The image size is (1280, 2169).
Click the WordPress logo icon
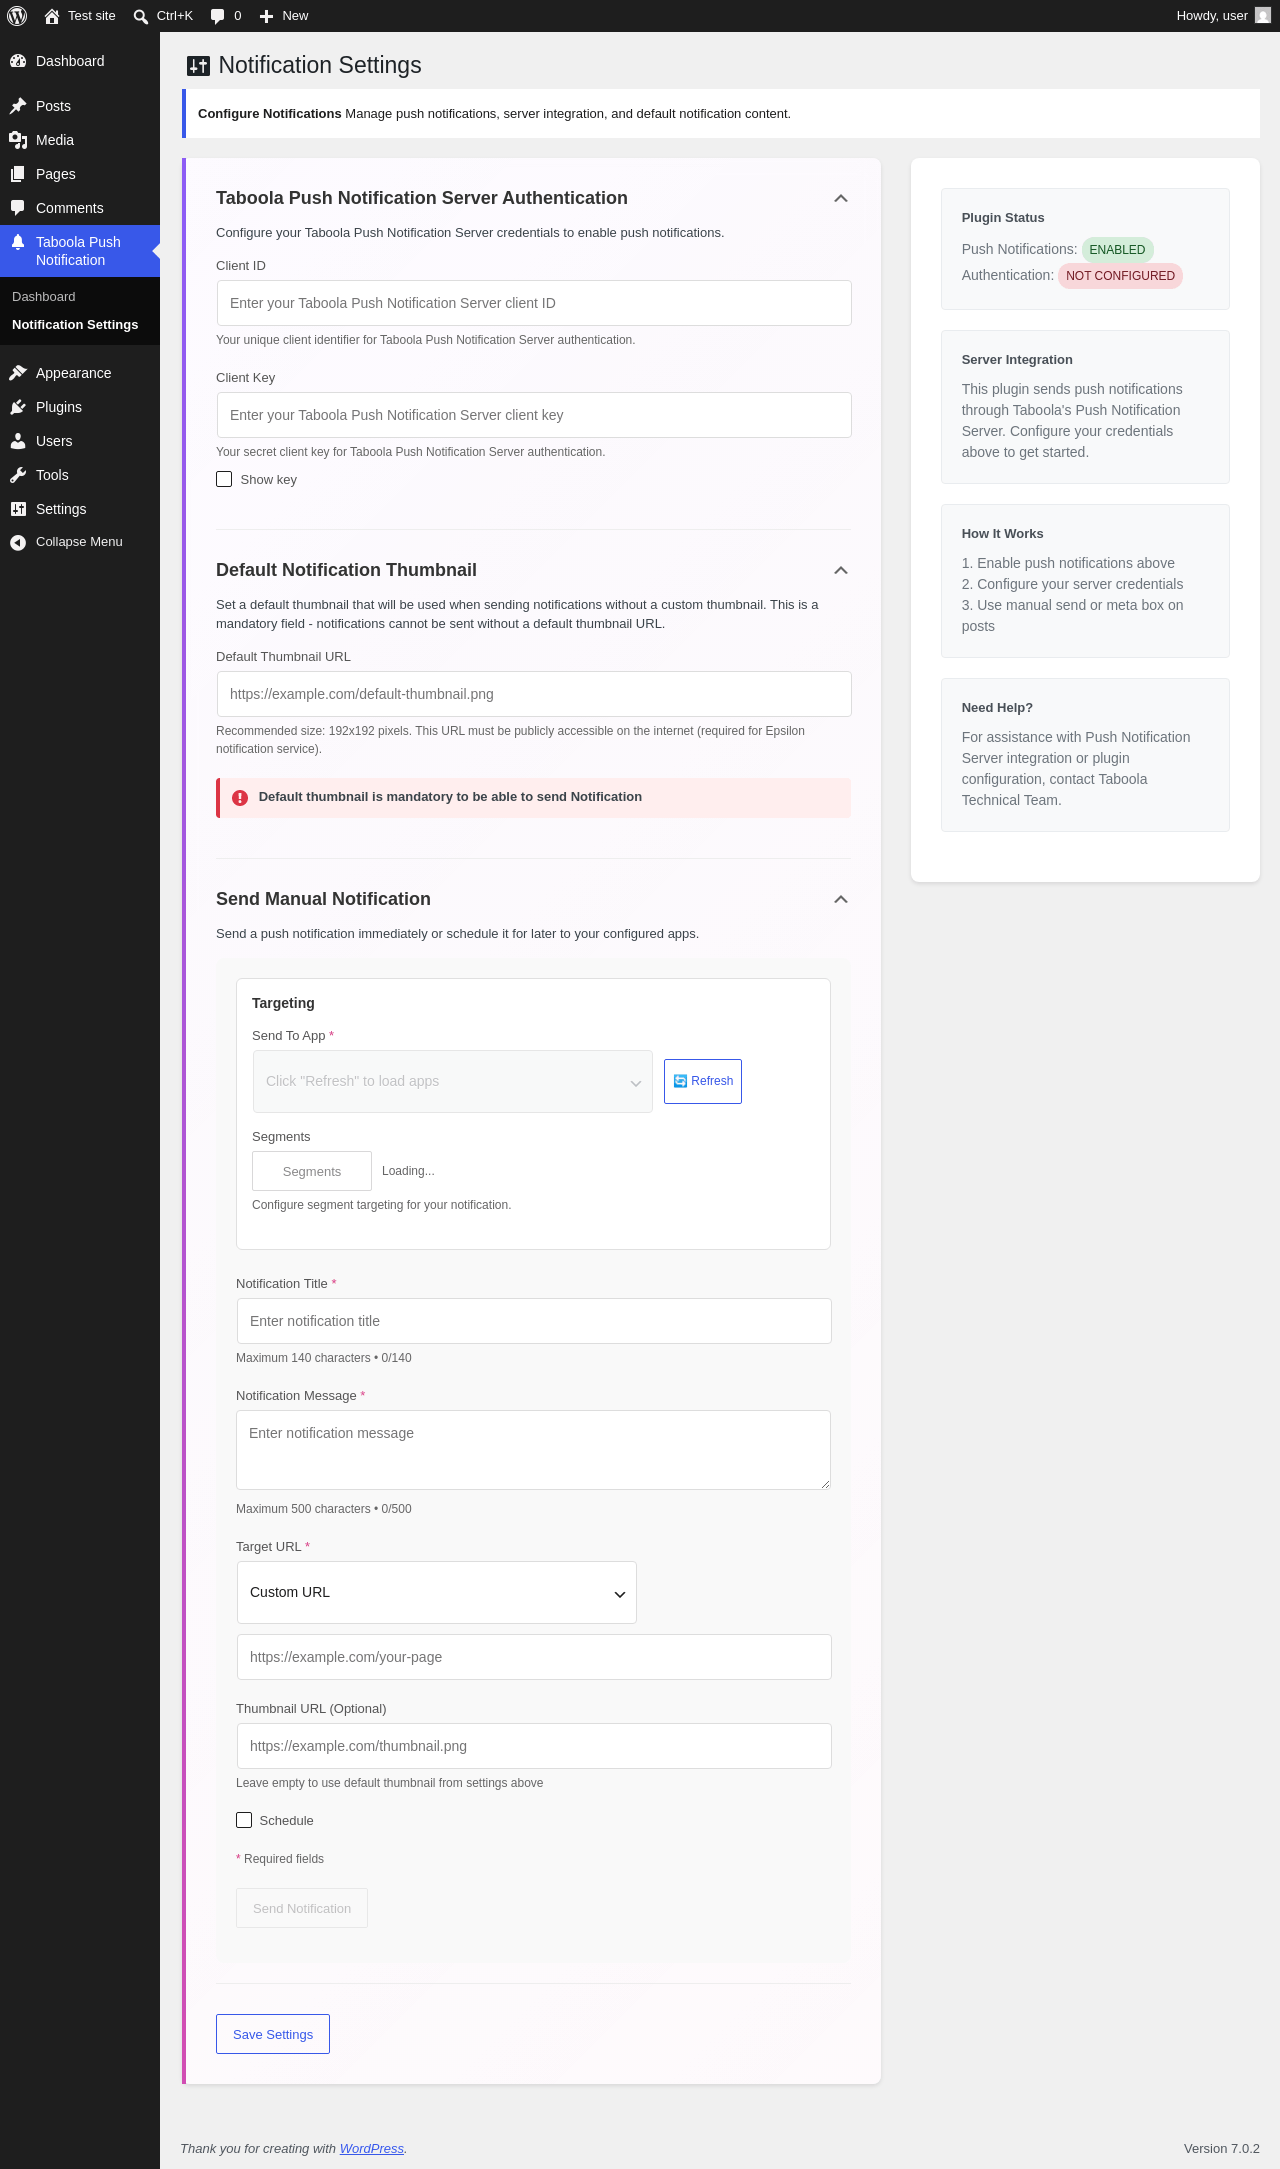(17, 16)
